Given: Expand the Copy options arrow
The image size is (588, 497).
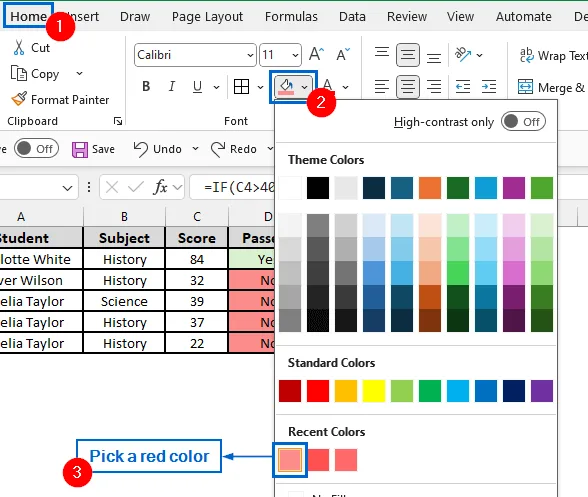Looking at the screenshot, I should click(79, 74).
